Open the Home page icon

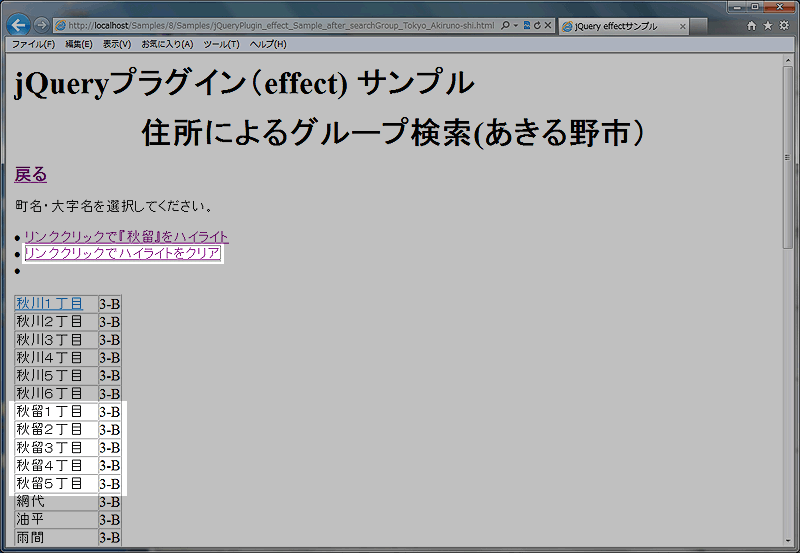(x=752, y=26)
